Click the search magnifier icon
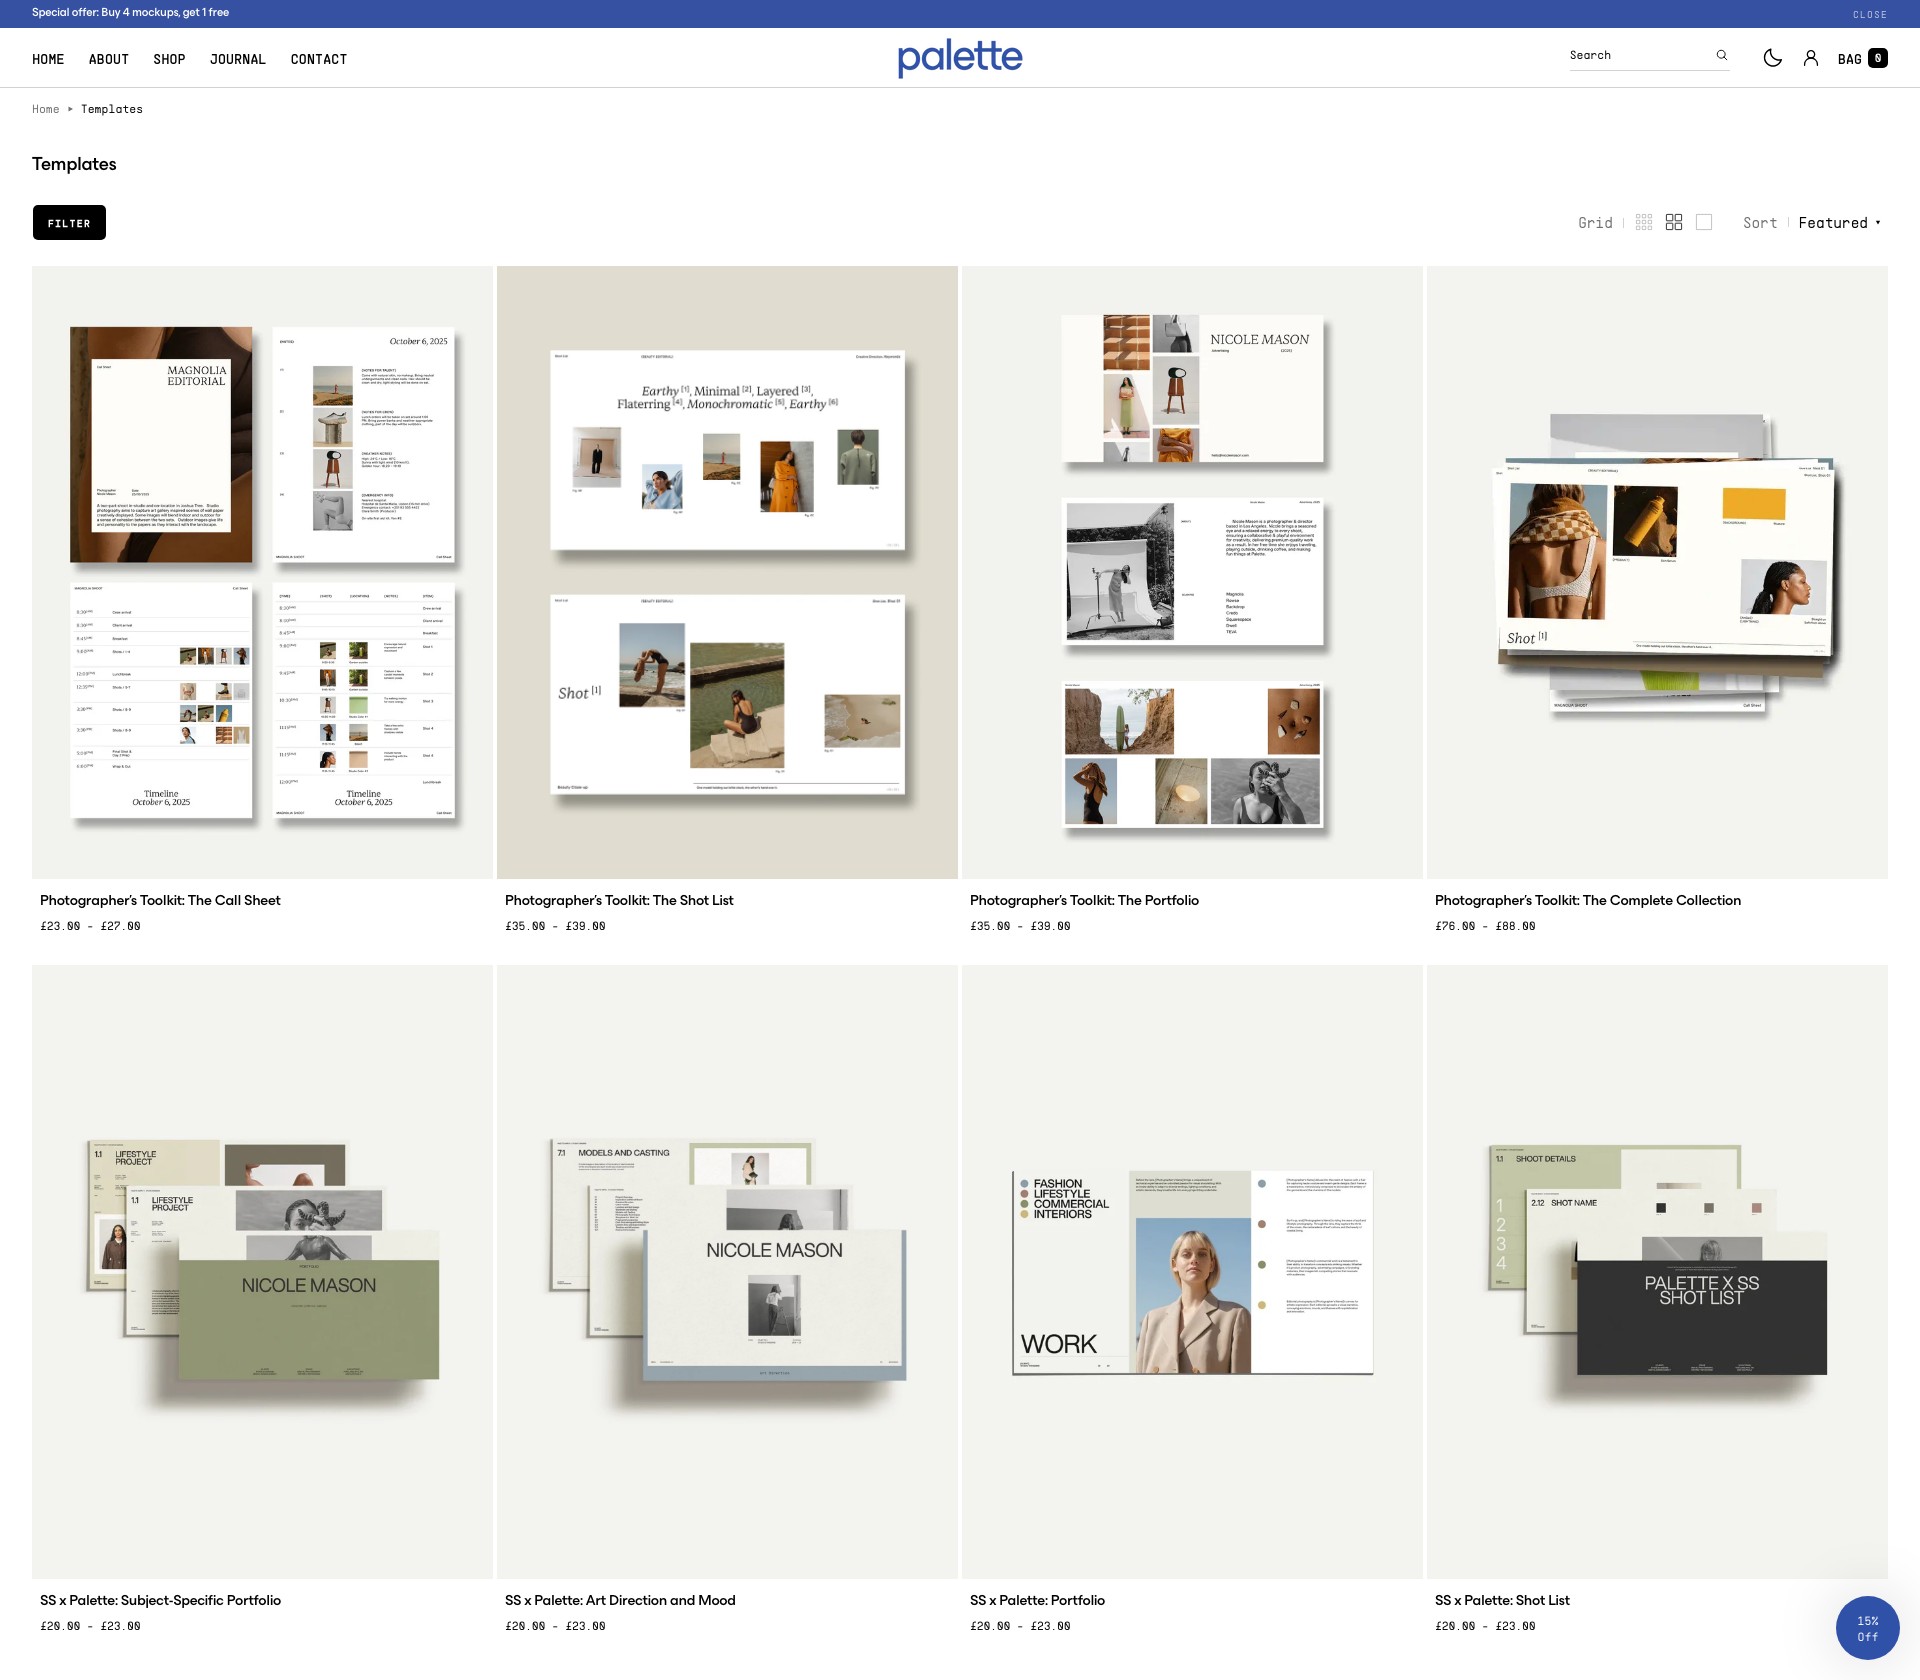 (1722, 55)
